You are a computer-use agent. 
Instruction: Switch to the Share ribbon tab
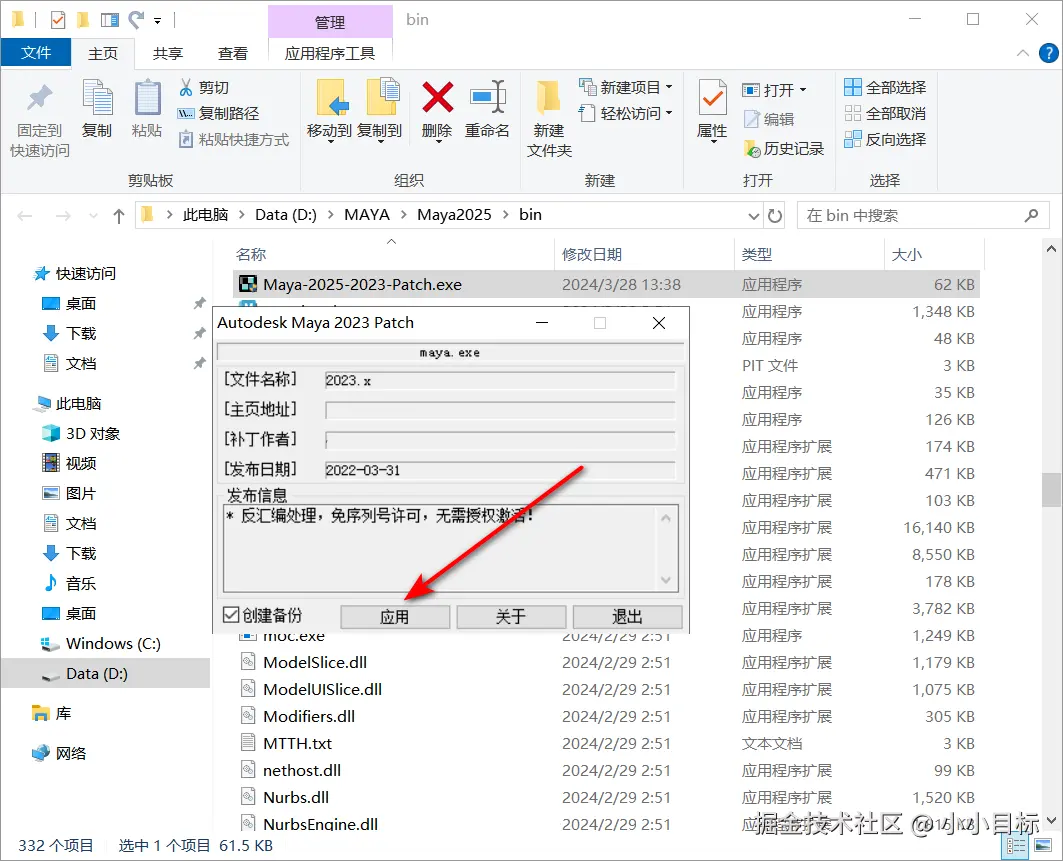click(167, 54)
